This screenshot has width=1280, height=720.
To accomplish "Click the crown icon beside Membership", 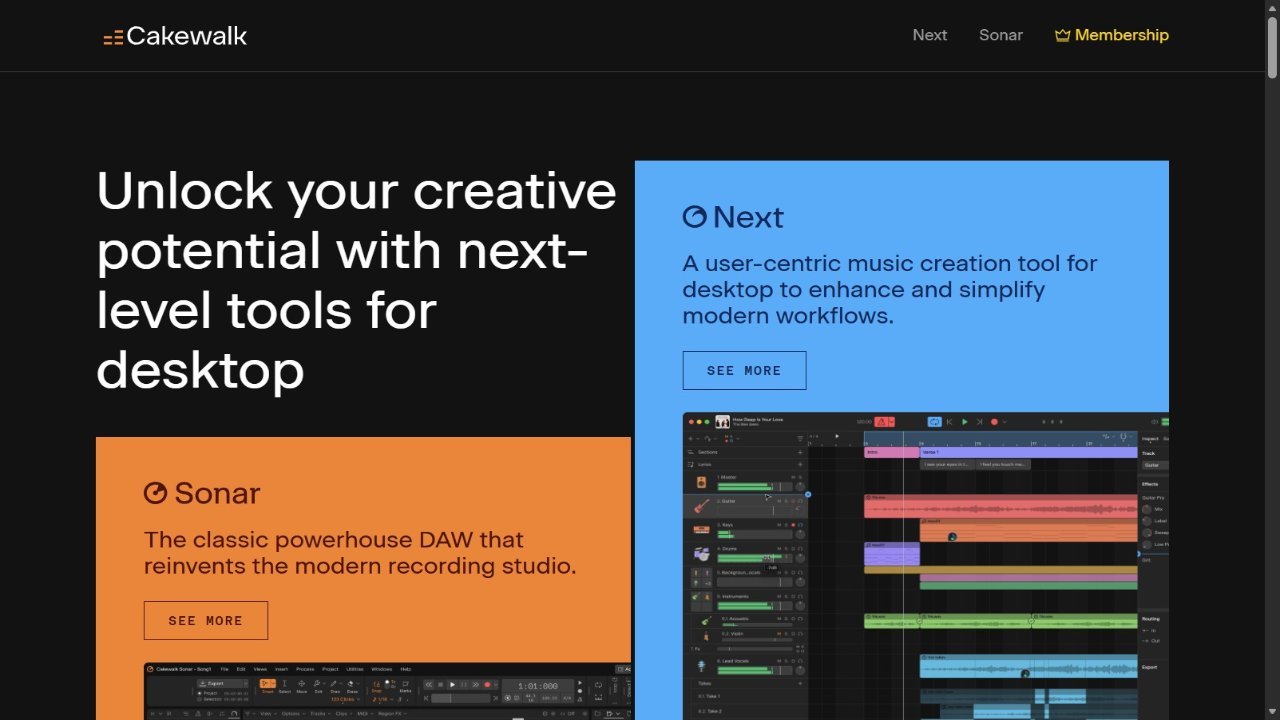I will pyautogui.click(x=1062, y=35).
